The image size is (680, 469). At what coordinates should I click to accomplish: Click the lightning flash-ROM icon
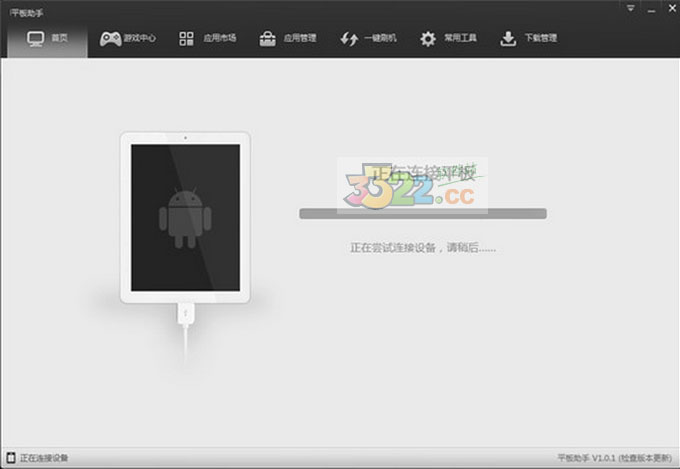point(349,39)
